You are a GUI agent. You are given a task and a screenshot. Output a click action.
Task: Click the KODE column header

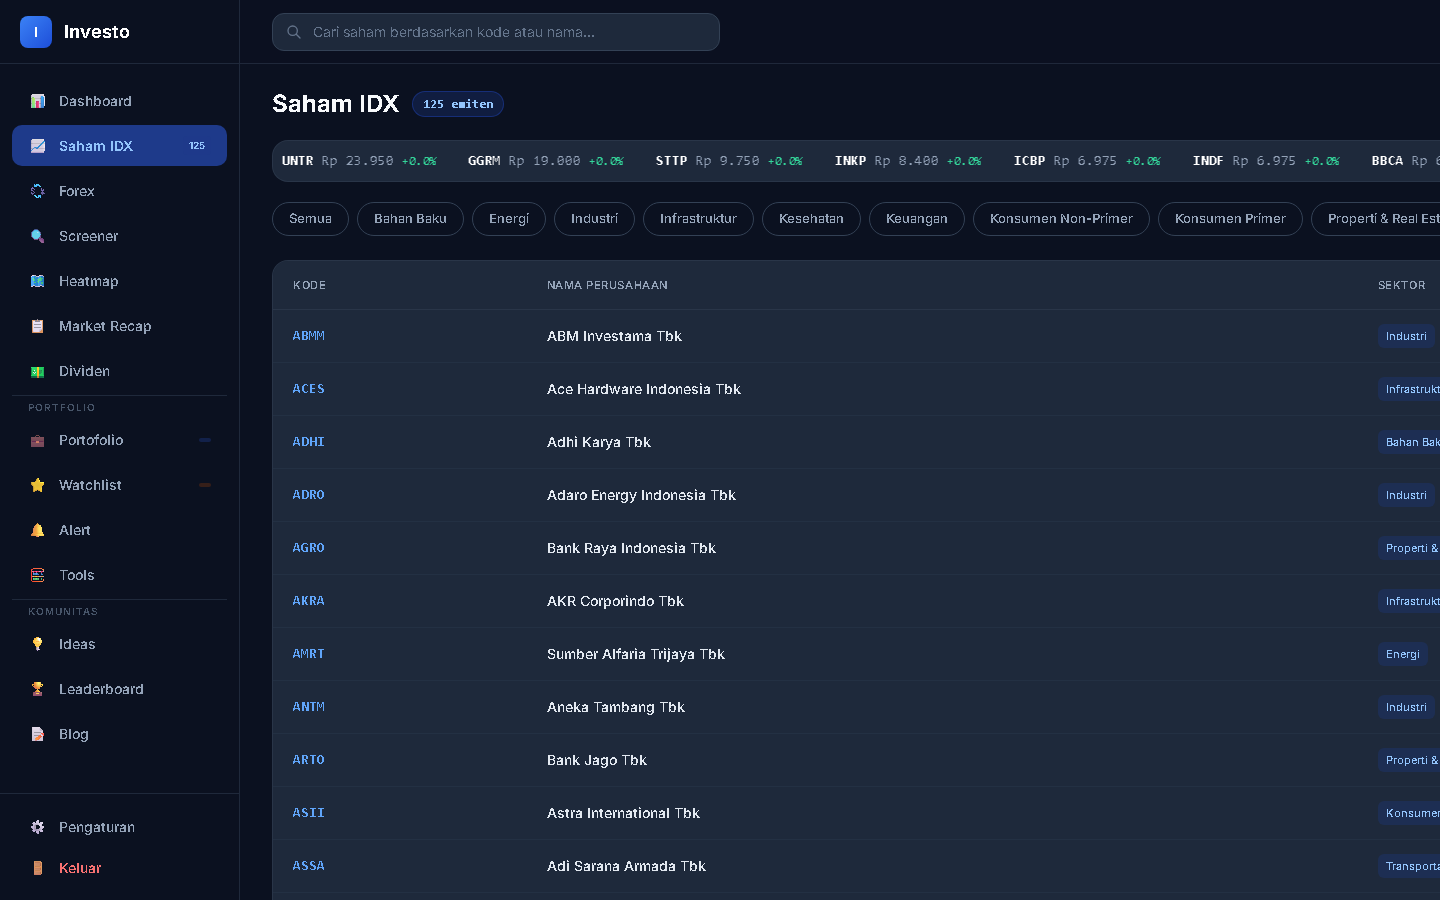[309, 285]
